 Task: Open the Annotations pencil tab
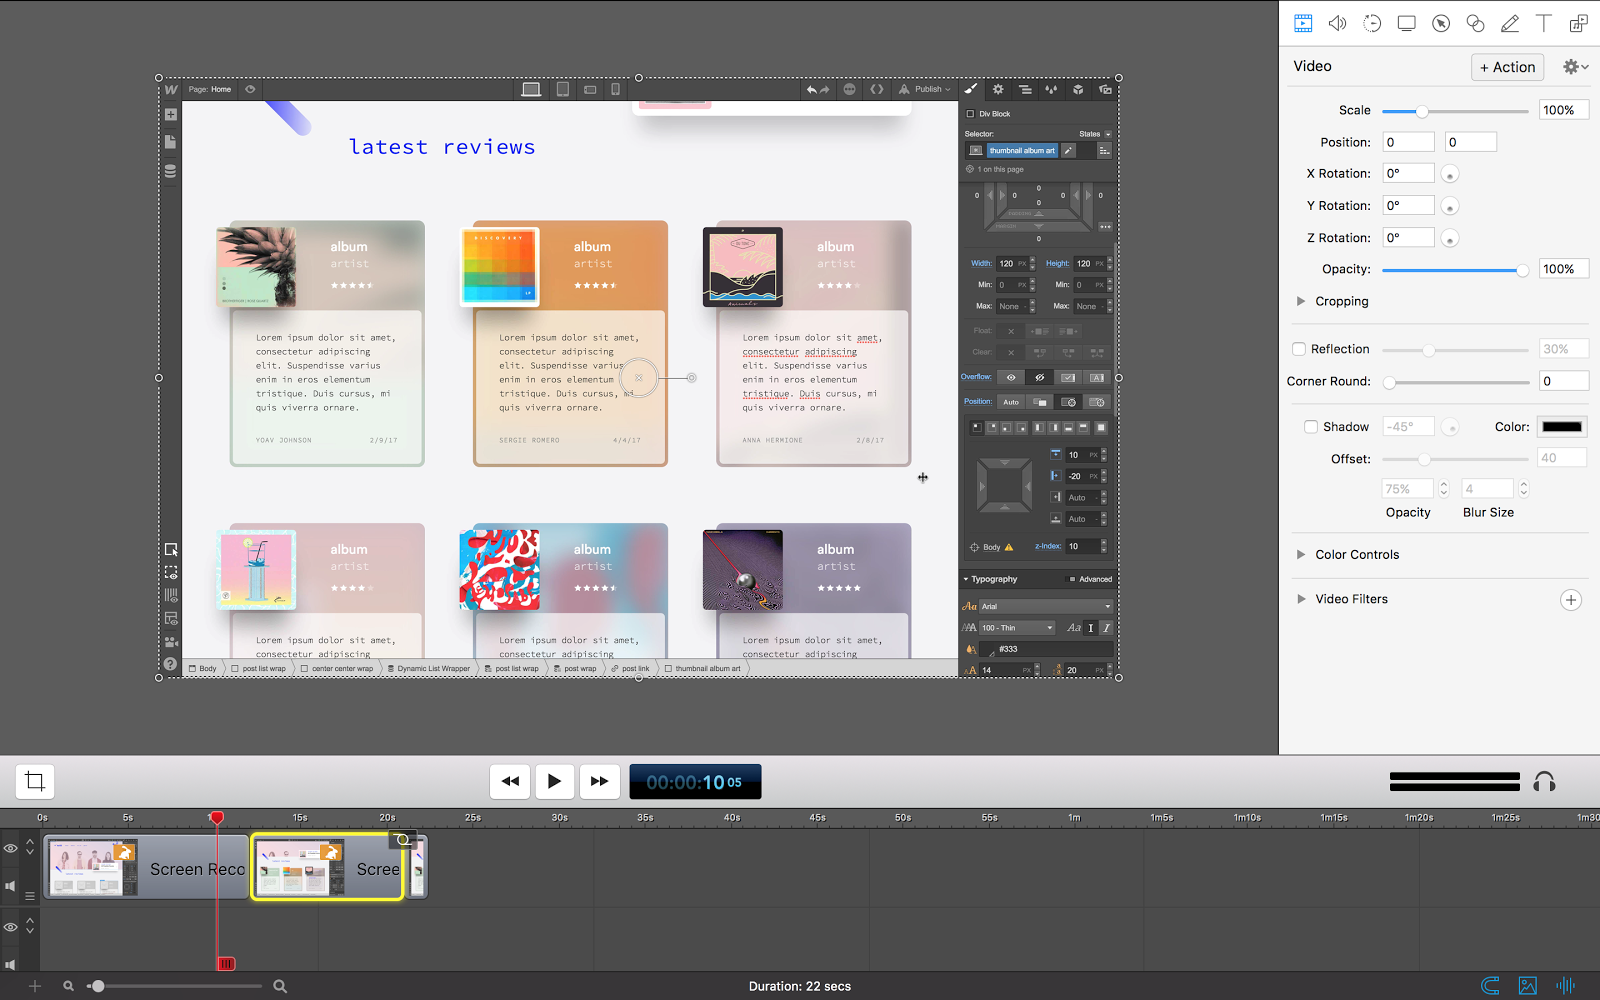tap(1510, 23)
